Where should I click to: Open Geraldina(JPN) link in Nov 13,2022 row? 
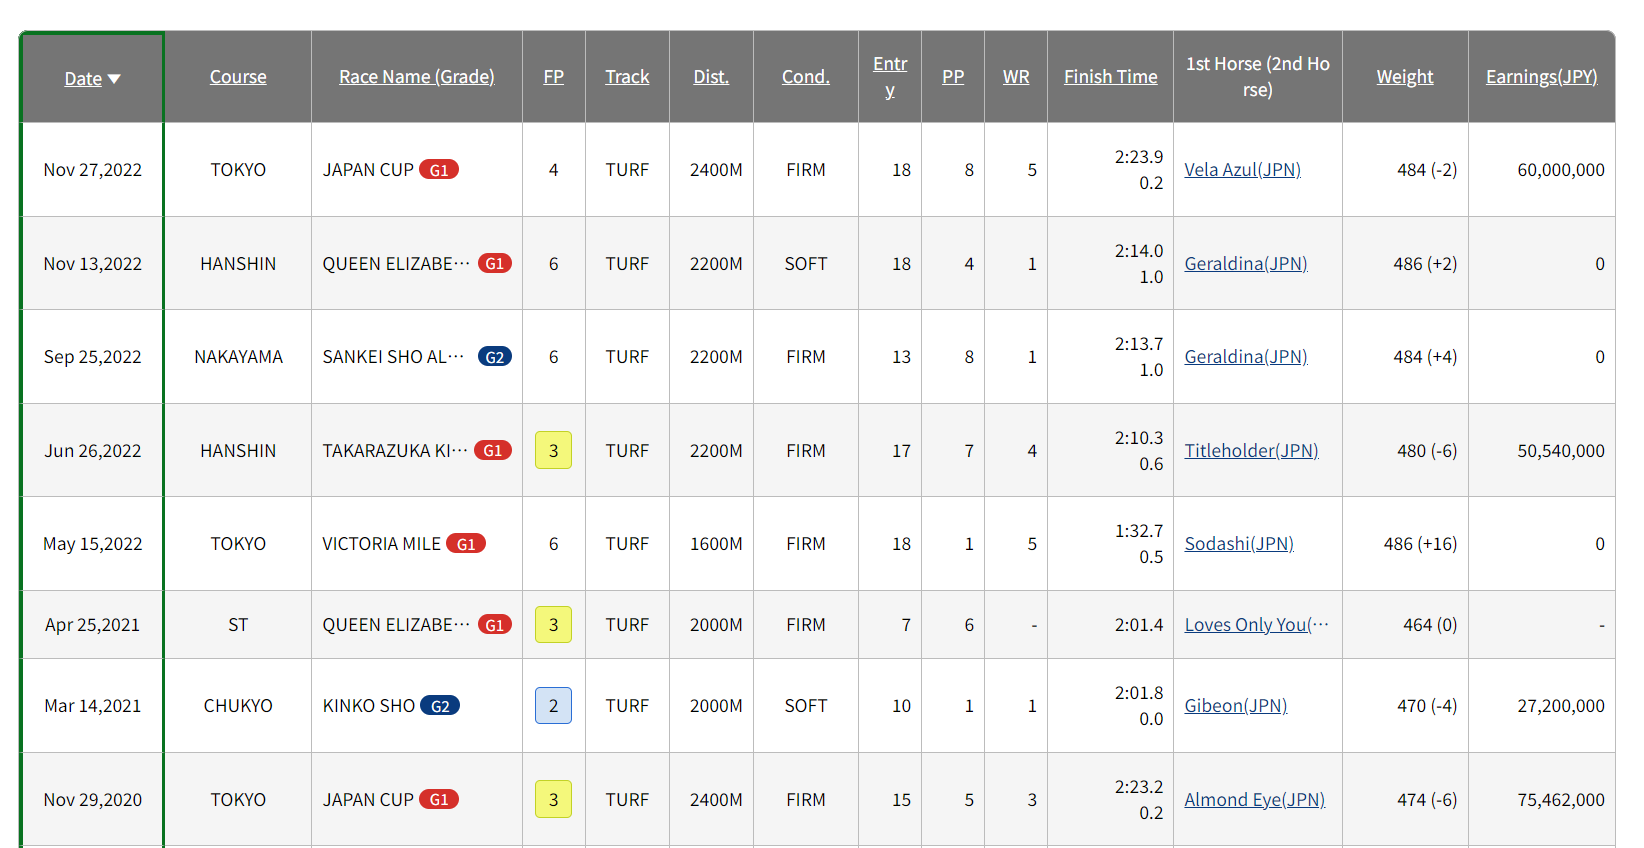click(1246, 264)
